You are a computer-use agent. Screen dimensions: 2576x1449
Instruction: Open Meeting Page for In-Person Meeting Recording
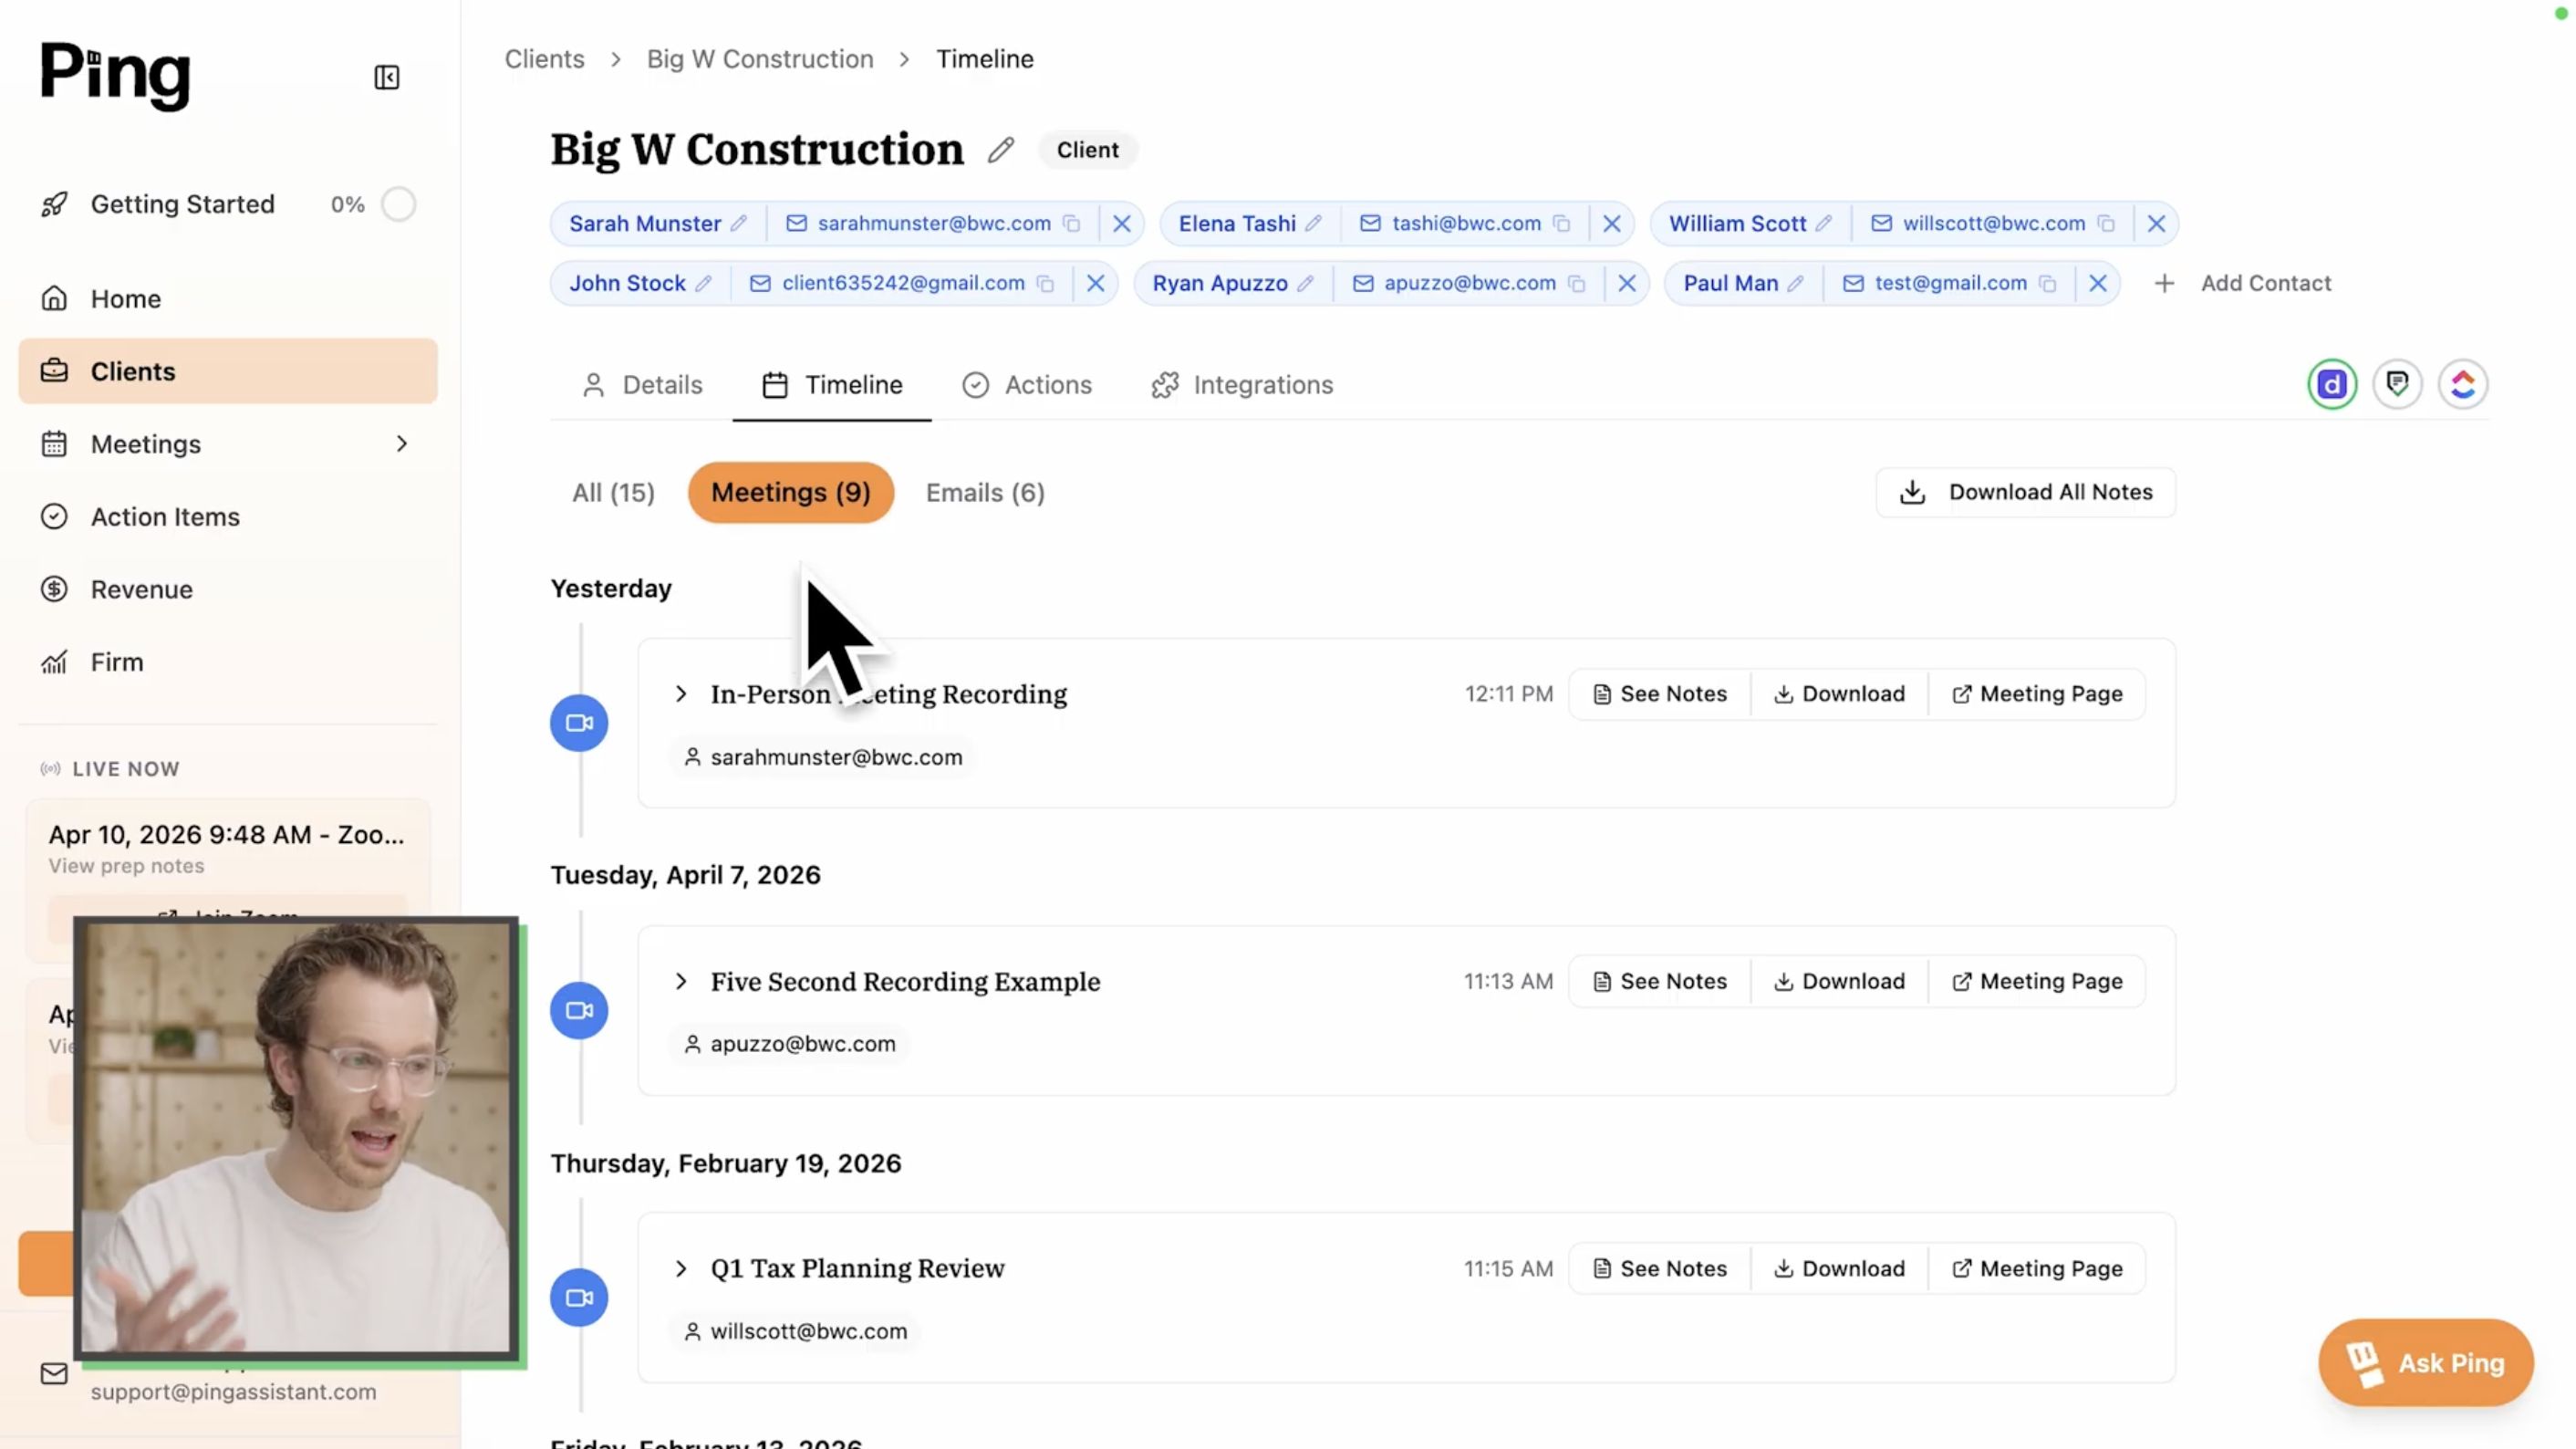pyautogui.click(x=2037, y=694)
